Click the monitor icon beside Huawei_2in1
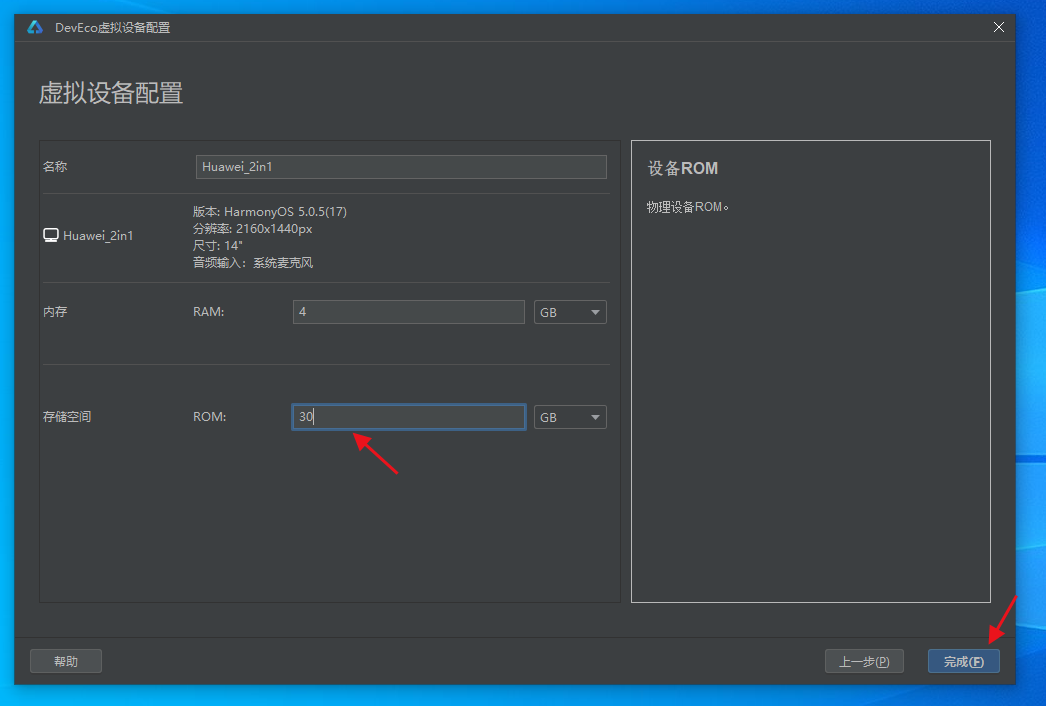The width and height of the screenshot is (1046, 706). point(50,235)
